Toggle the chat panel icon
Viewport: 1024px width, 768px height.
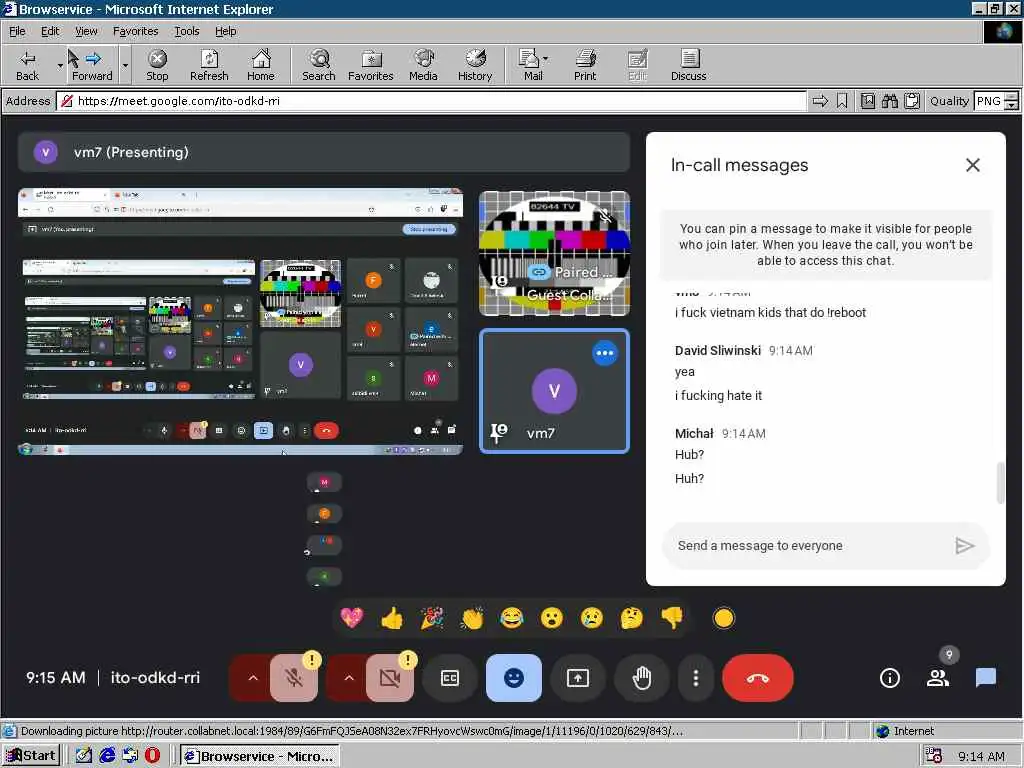pos(985,678)
